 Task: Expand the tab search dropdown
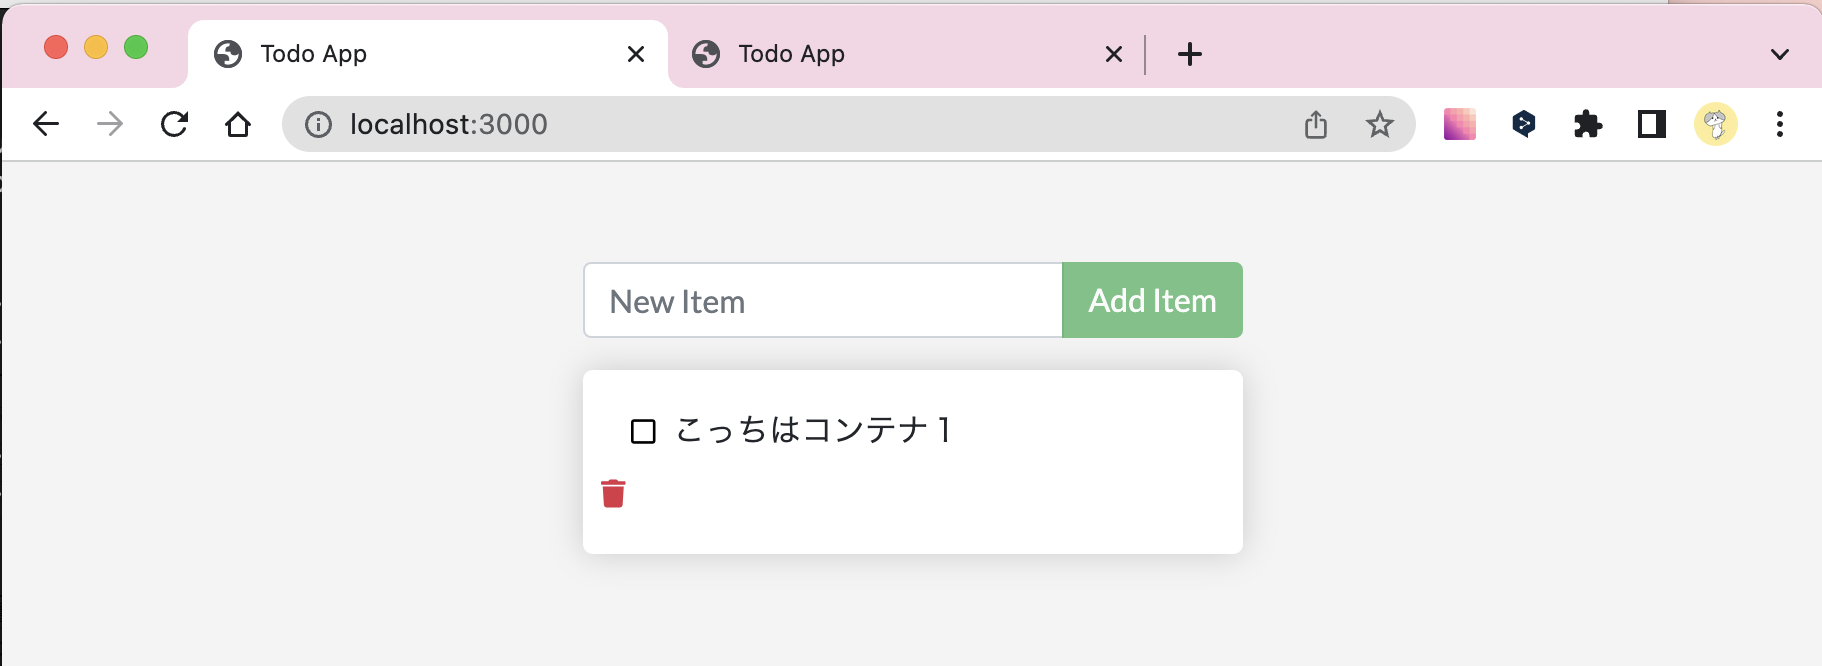(1779, 54)
